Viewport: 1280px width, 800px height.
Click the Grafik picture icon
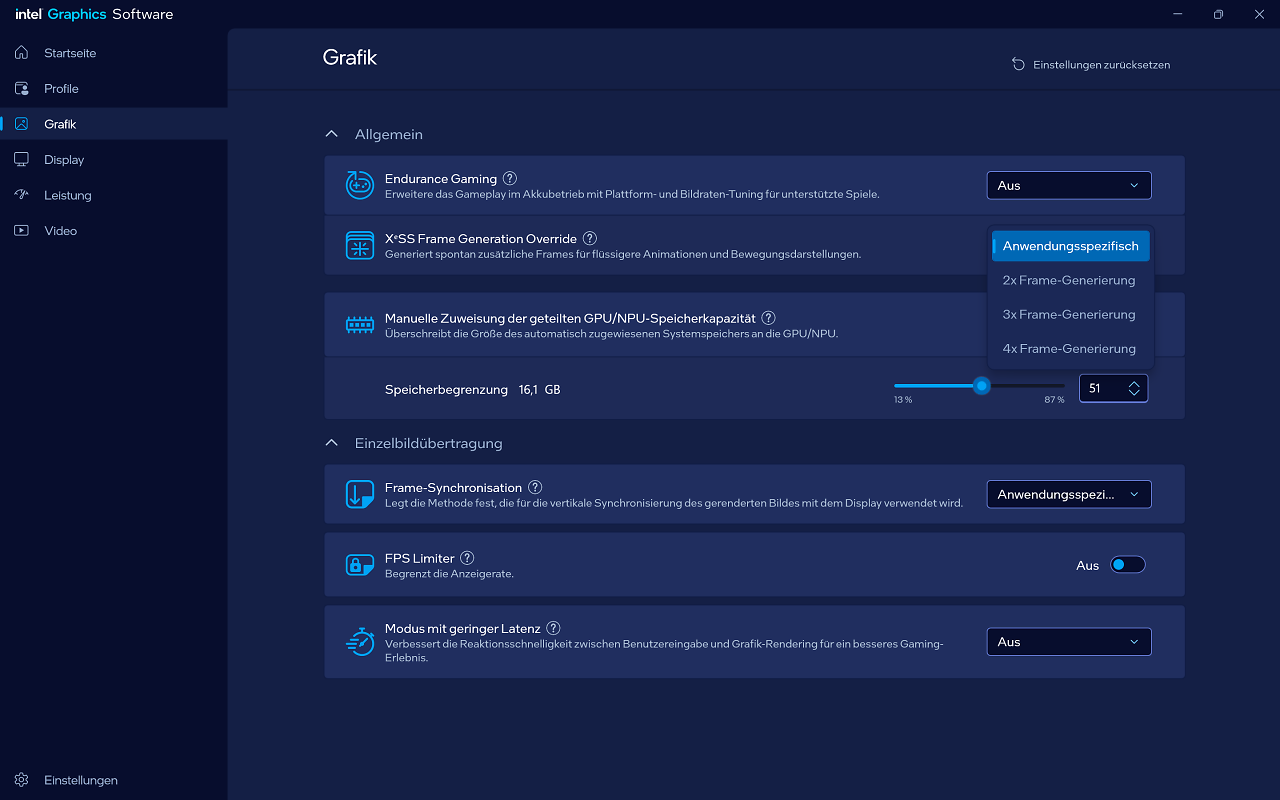tap(22, 124)
